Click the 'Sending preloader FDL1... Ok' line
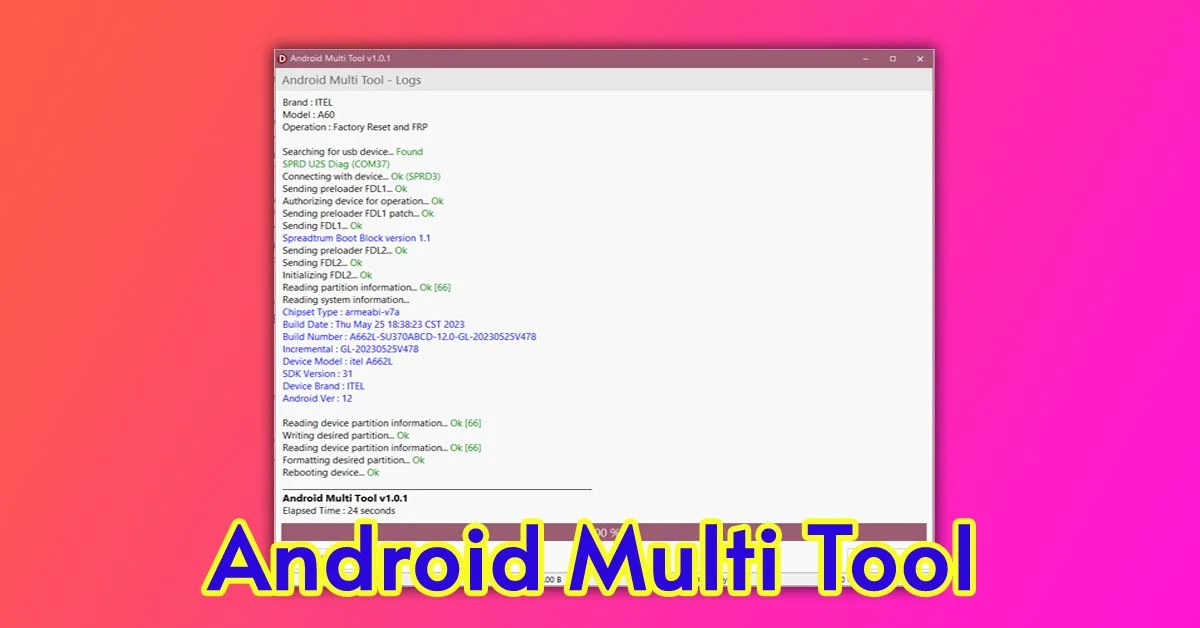Screen dimensions: 1200x628 pos(345,188)
